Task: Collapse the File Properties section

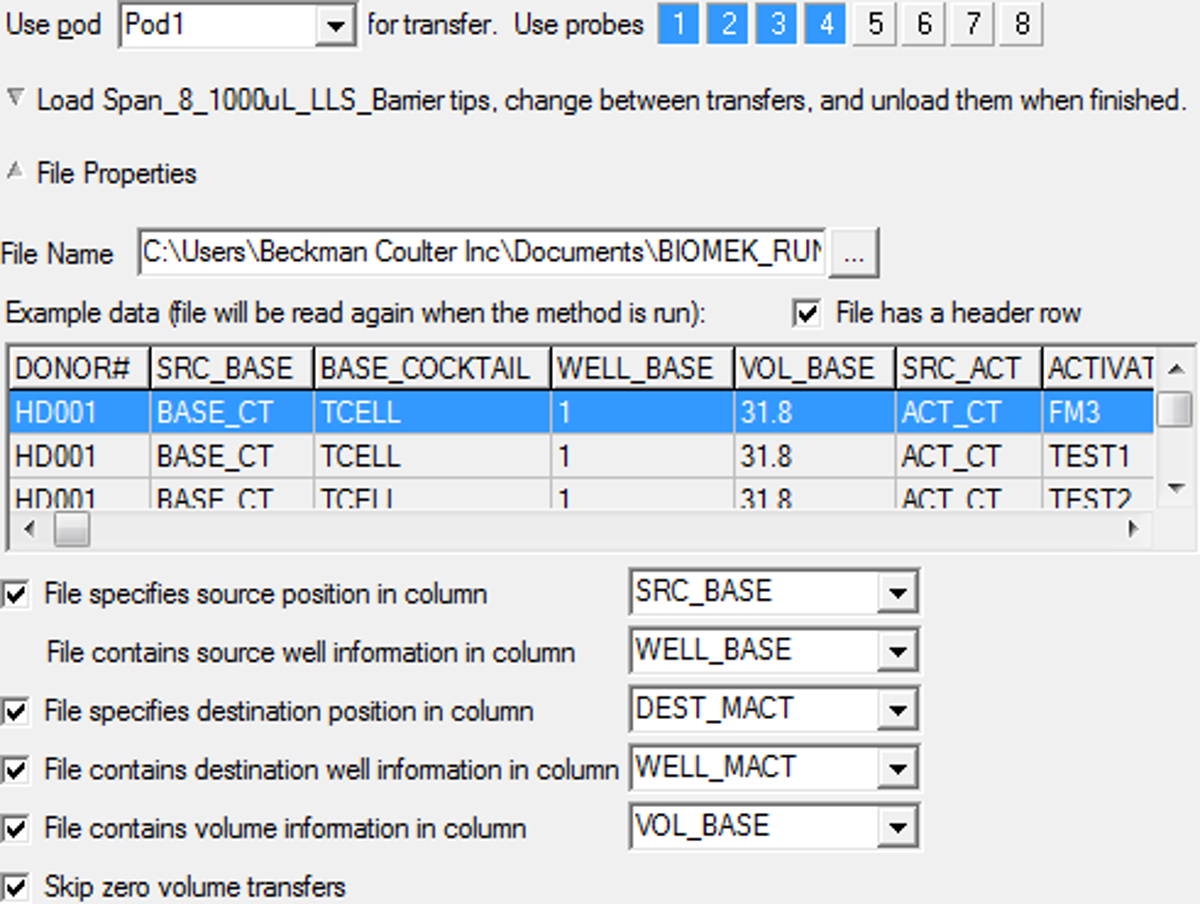Action: pos(15,172)
